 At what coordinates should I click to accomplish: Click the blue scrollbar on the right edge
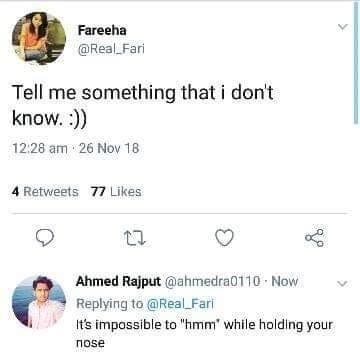point(356,62)
